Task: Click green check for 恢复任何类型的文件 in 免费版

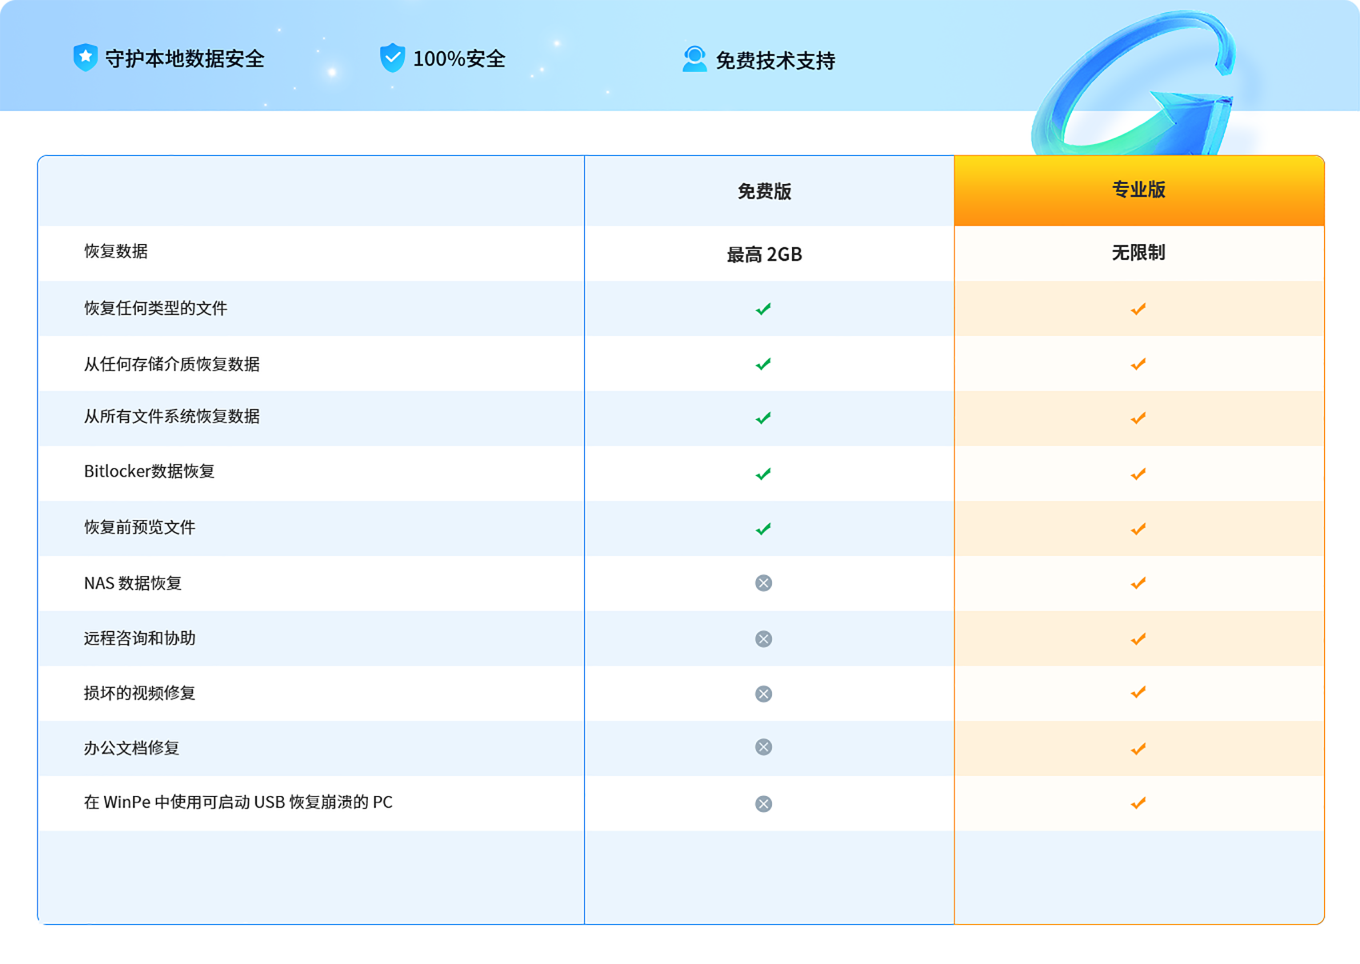Action: (x=763, y=309)
